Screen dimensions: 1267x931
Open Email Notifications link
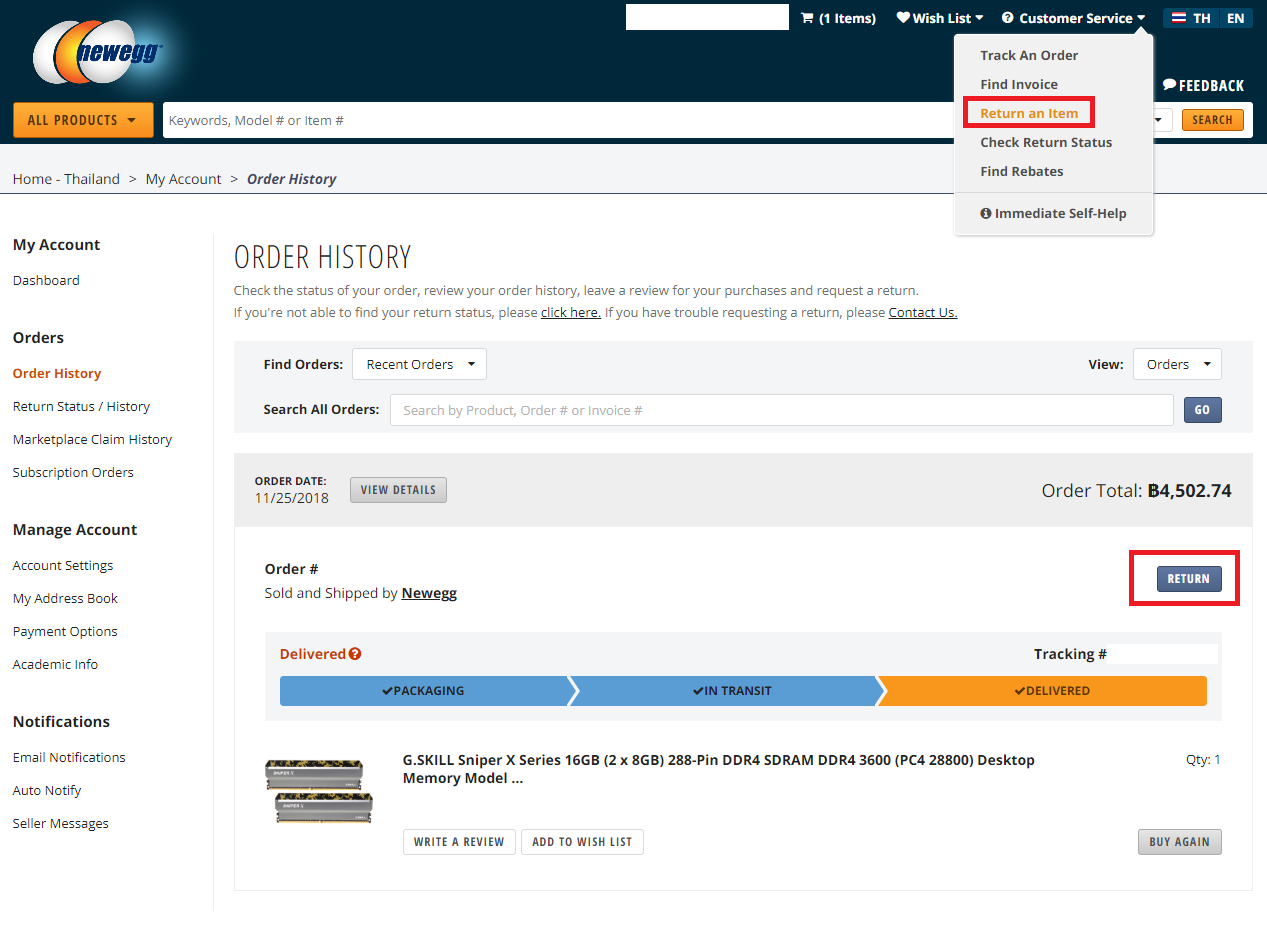click(x=69, y=757)
